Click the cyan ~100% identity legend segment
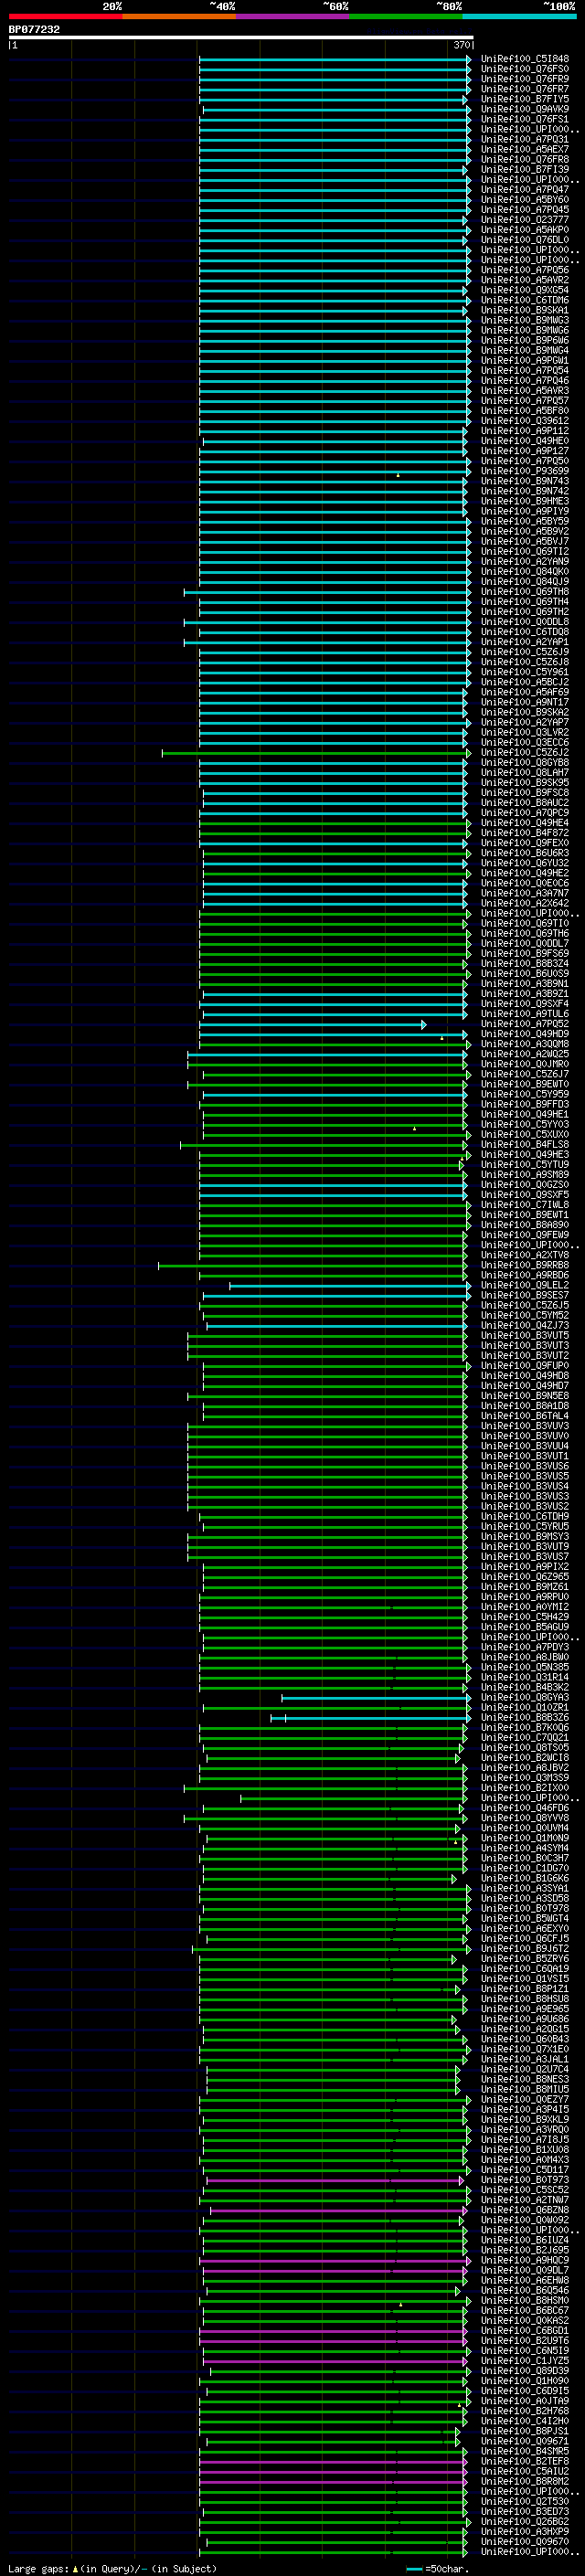This screenshot has width=585, height=2576. coord(519,16)
